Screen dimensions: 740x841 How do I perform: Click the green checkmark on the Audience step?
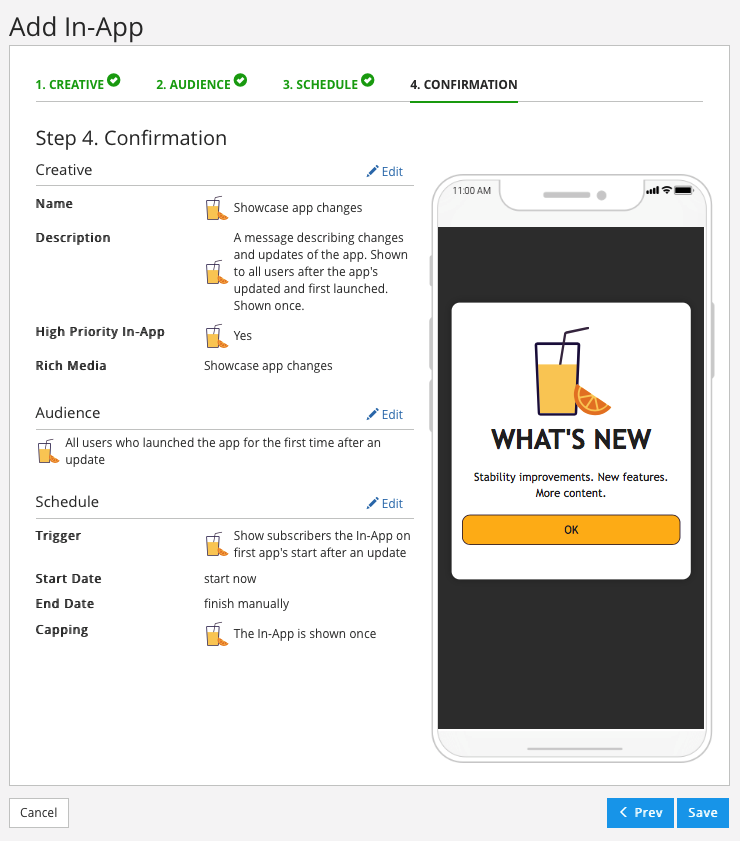click(x=240, y=80)
